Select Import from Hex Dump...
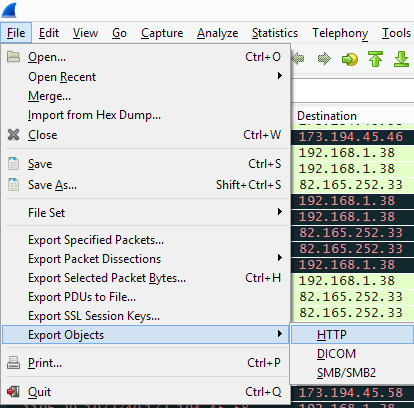 coord(145,115)
